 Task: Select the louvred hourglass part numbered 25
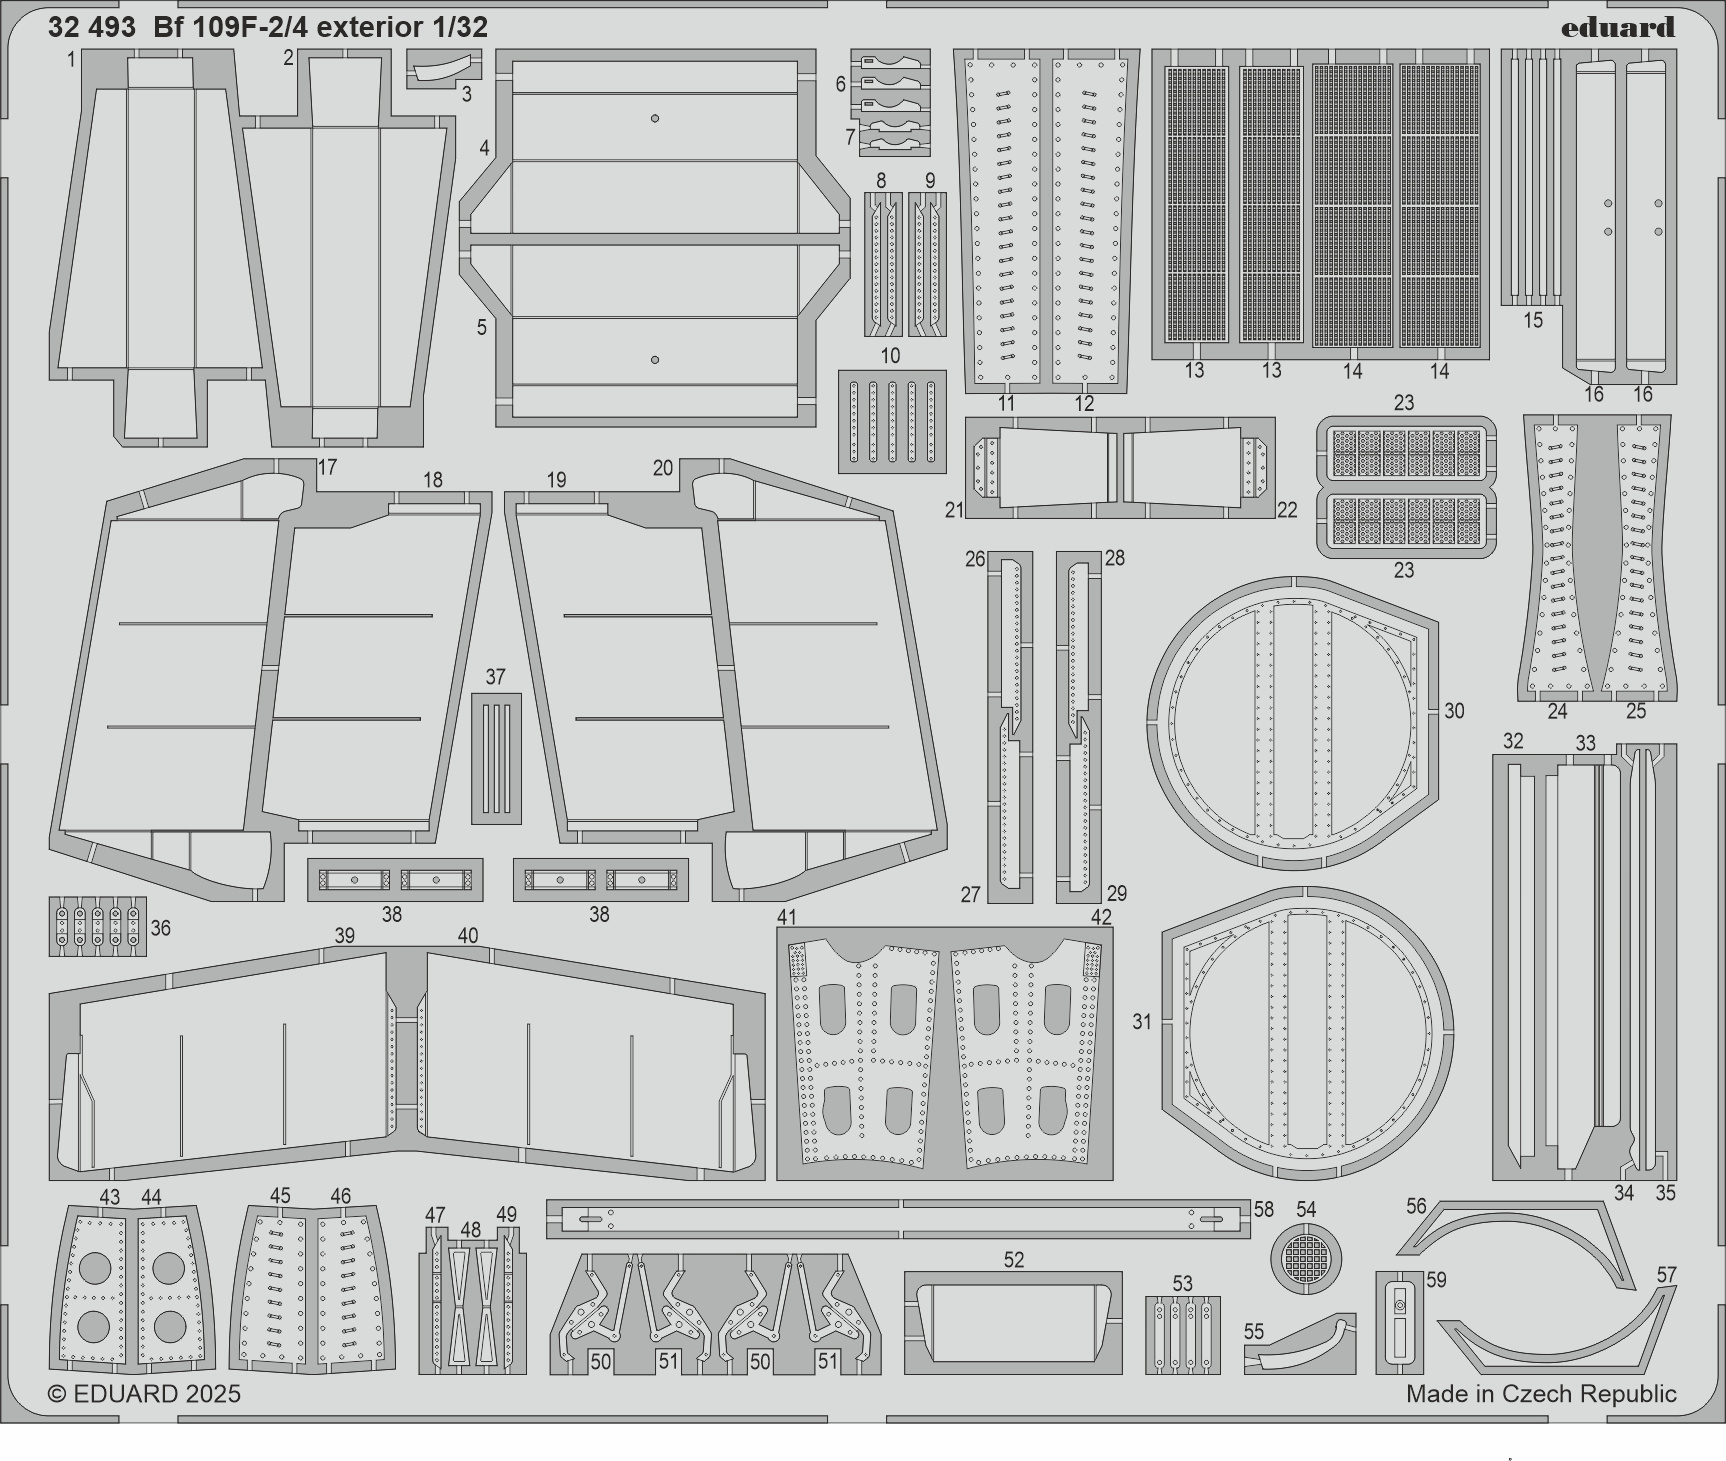(x=1634, y=557)
